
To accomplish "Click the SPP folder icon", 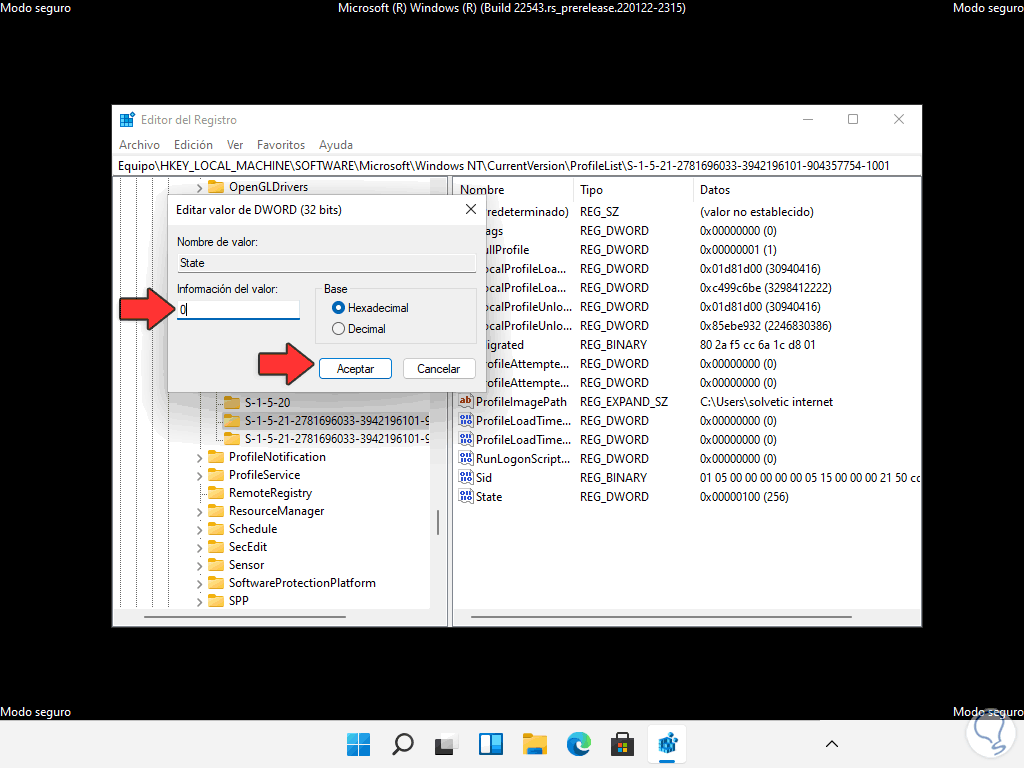I will (216, 600).
